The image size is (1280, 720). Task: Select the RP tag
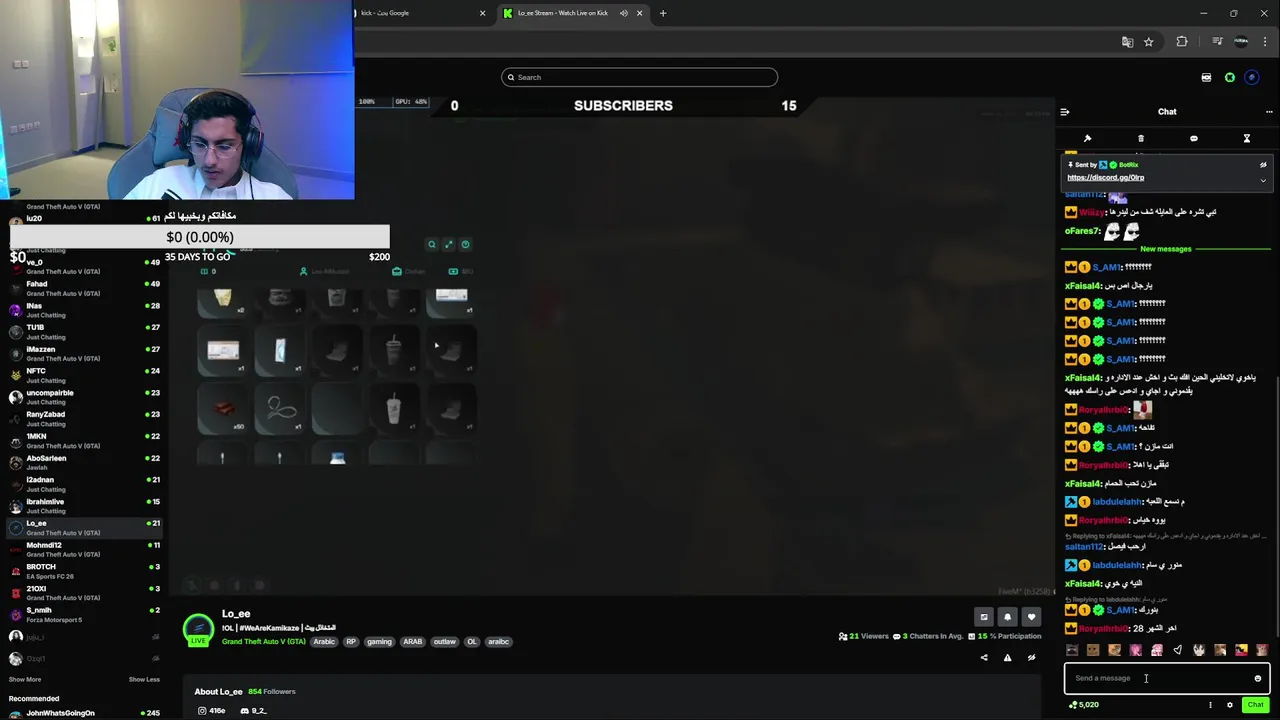pyautogui.click(x=351, y=642)
